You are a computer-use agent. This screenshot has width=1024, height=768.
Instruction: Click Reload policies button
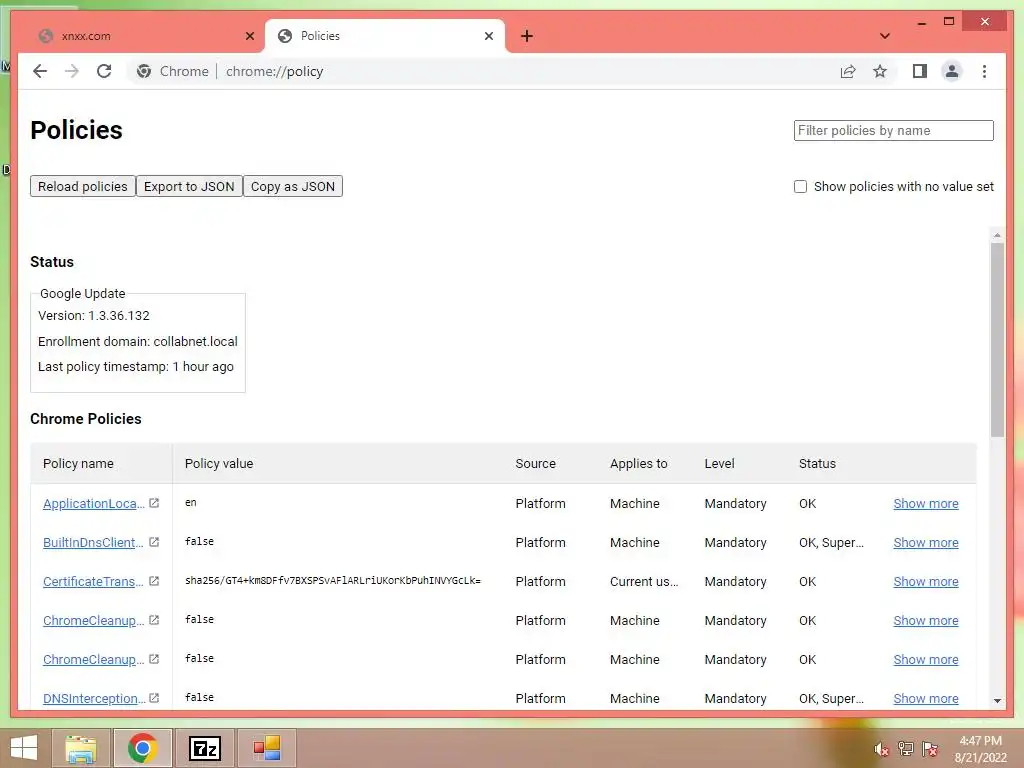(x=82, y=186)
